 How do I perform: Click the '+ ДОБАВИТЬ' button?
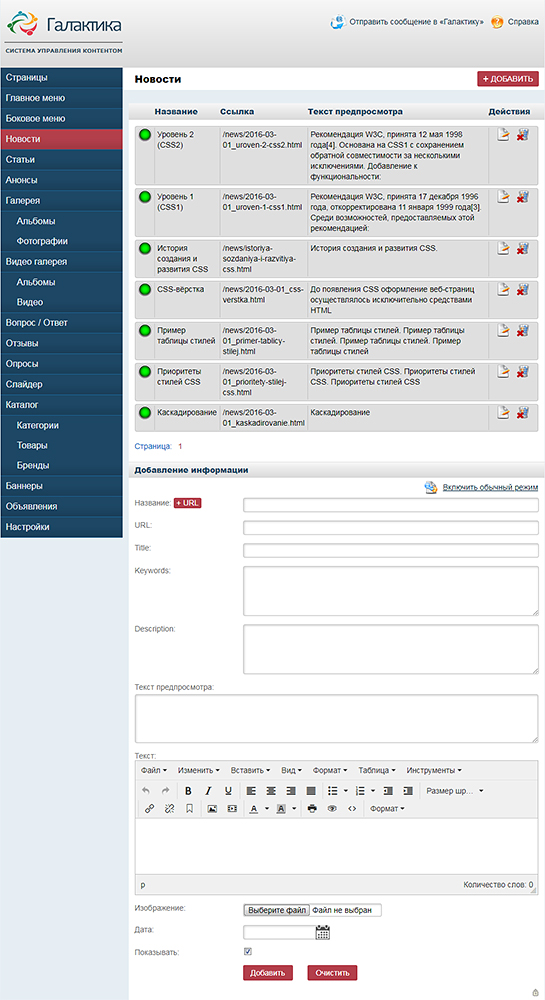(x=508, y=78)
